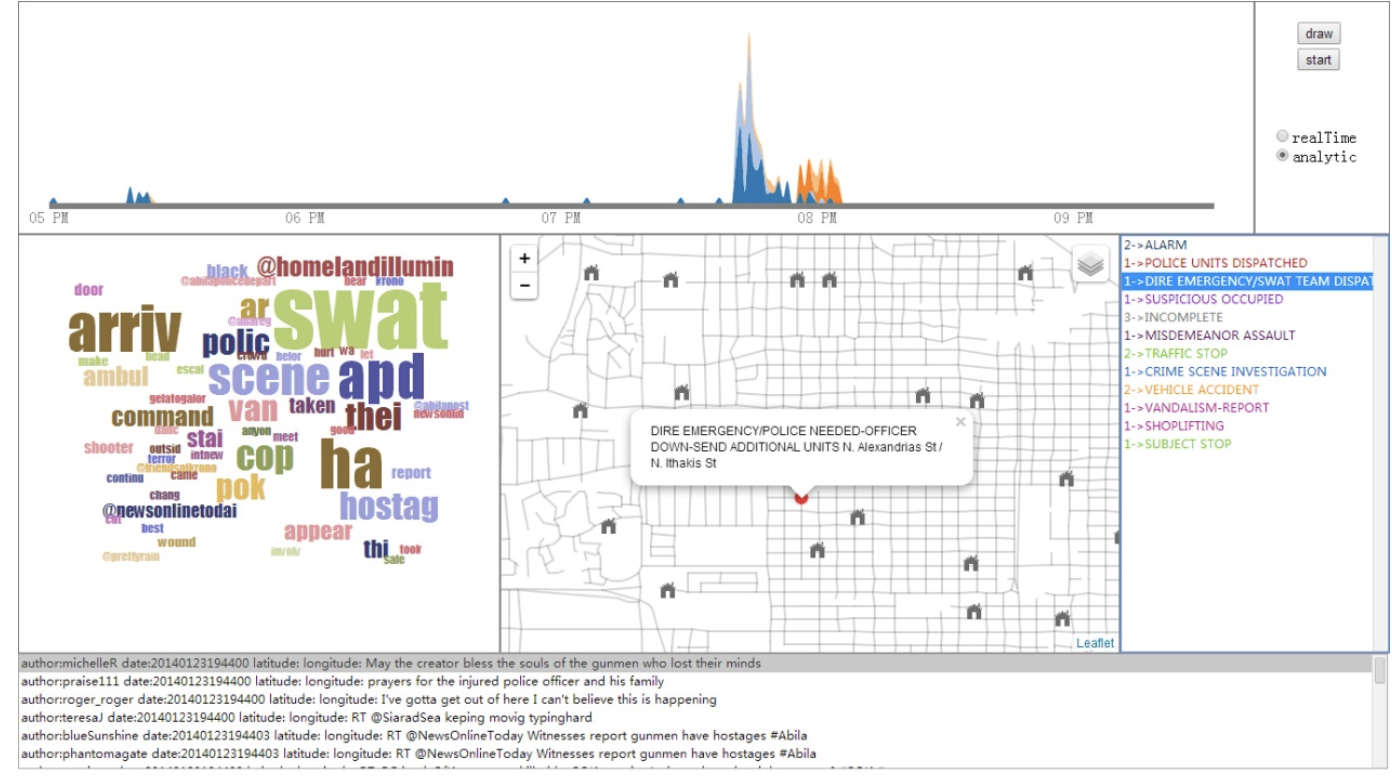Screen dimensions: 1392x778
Task: Close the dire emergency popup
Action: click(961, 422)
